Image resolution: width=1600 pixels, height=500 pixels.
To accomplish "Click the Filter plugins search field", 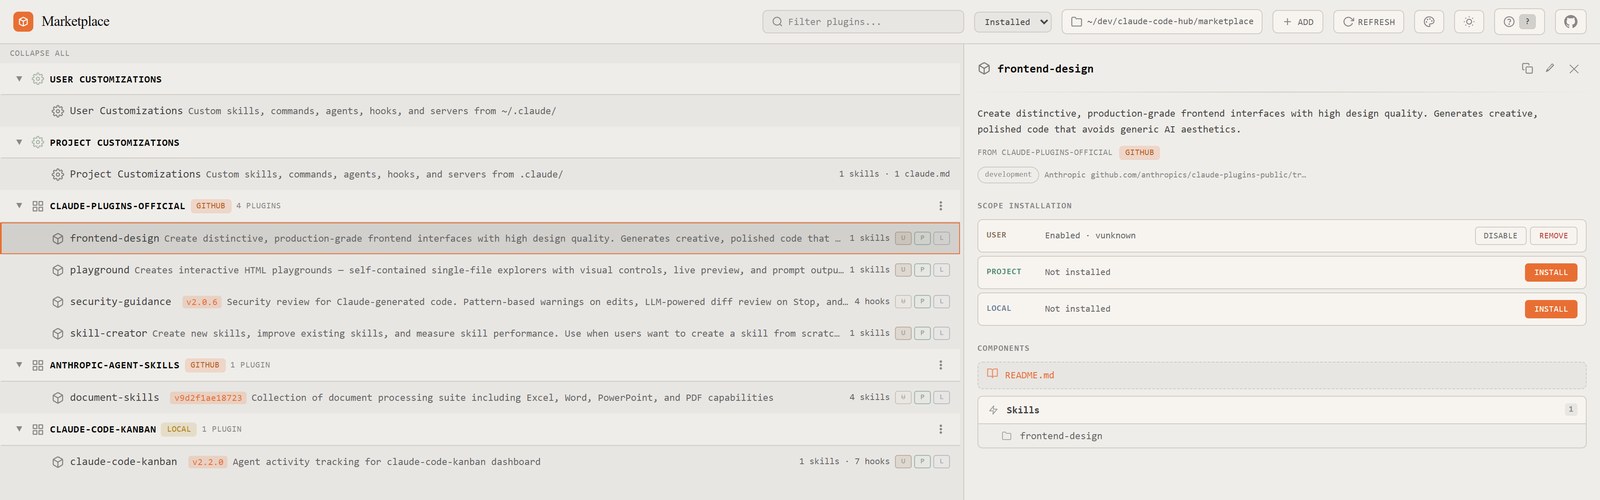I will [863, 22].
